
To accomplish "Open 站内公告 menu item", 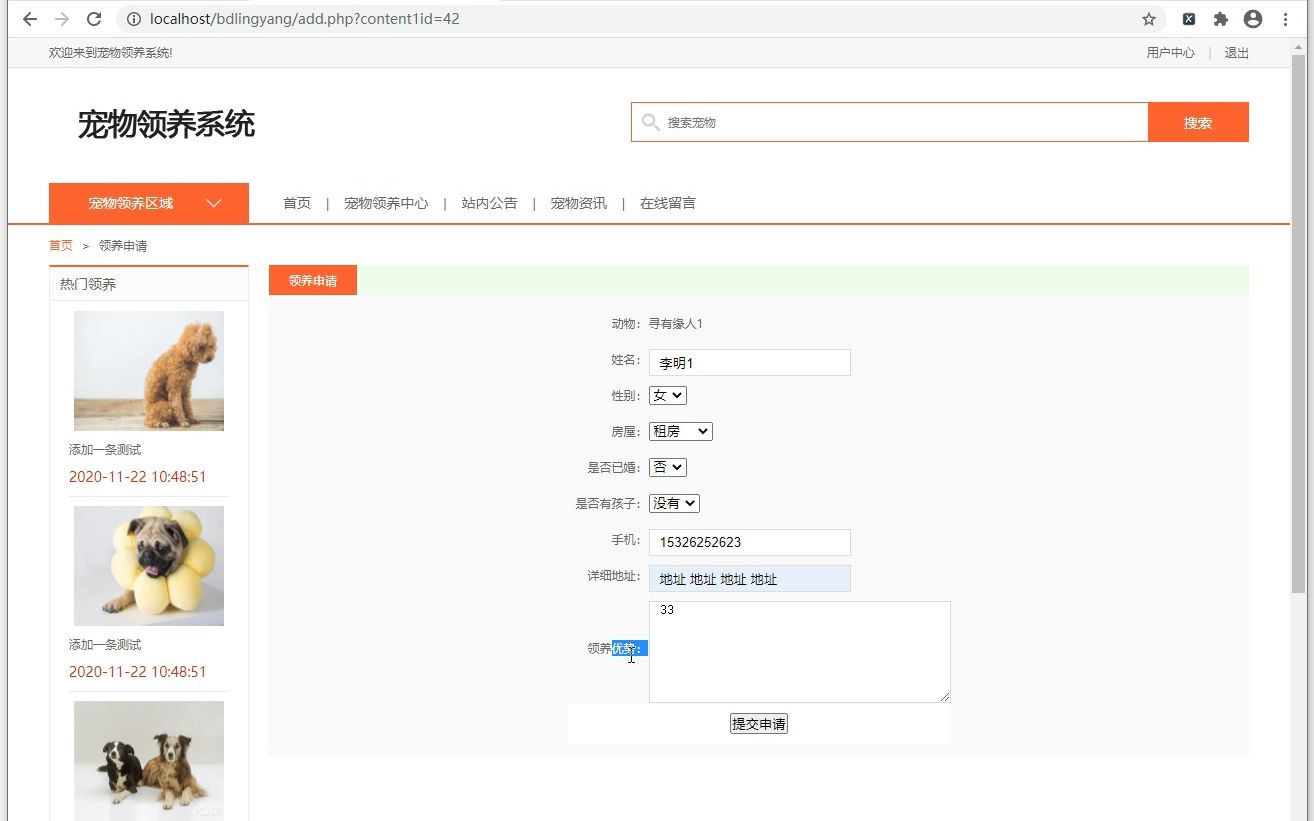I will pyautogui.click(x=489, y=203).
